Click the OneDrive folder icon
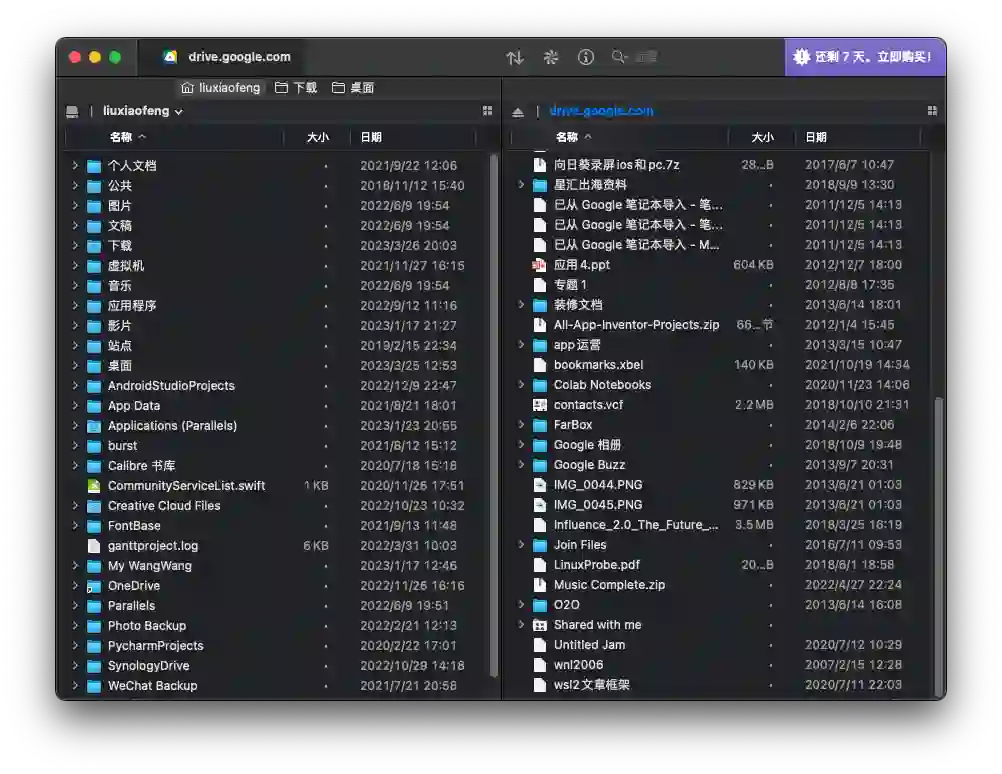The image size is (1002, 774). 94,586
